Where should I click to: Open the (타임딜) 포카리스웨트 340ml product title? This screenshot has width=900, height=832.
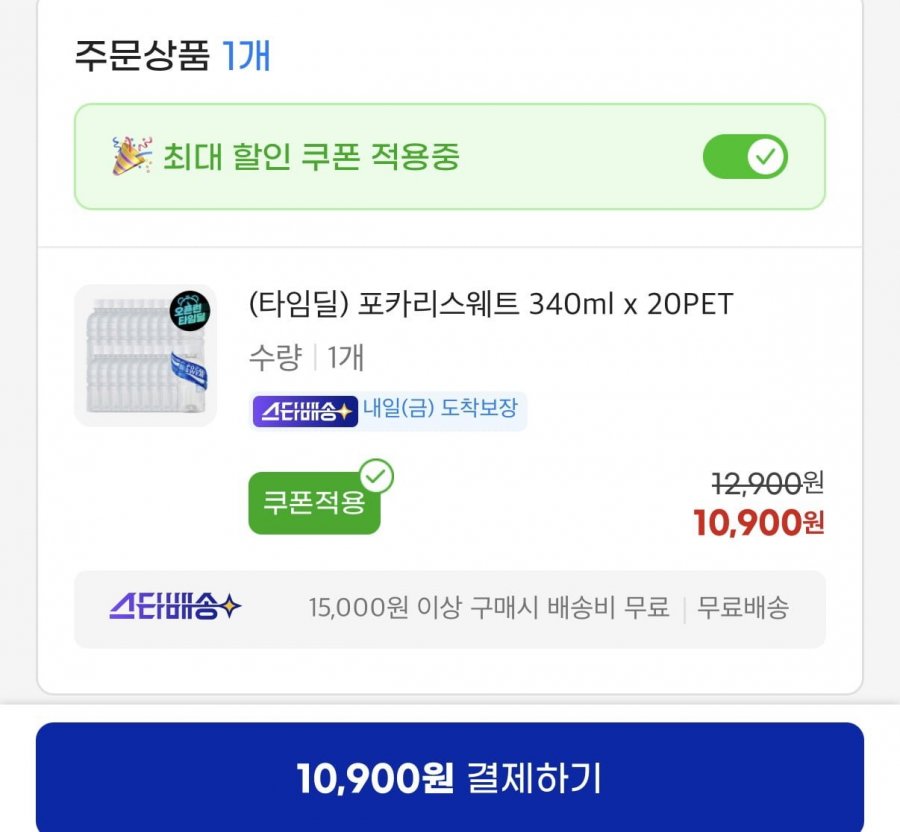490,304
